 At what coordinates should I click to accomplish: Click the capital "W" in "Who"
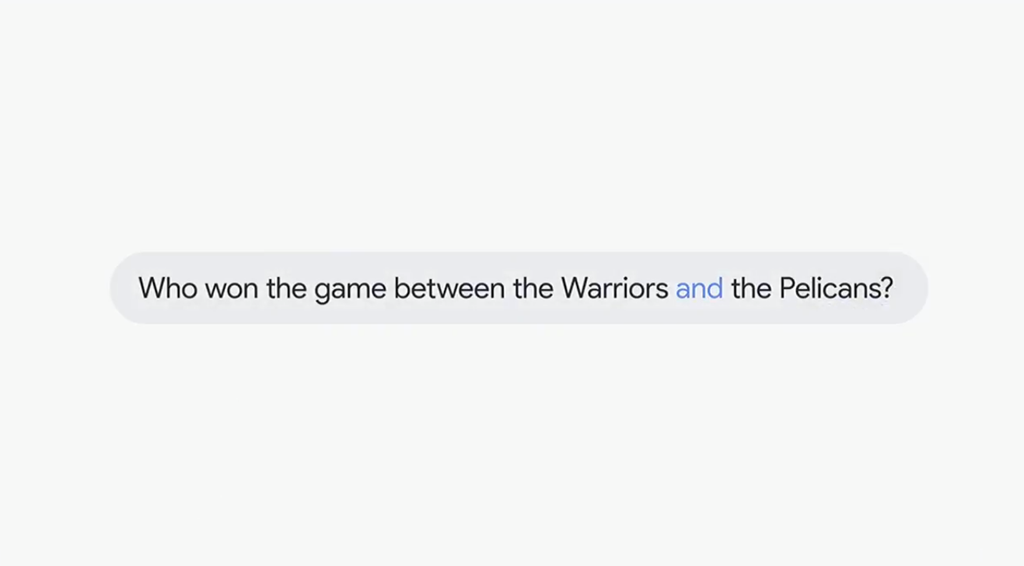tap(151, 289)
